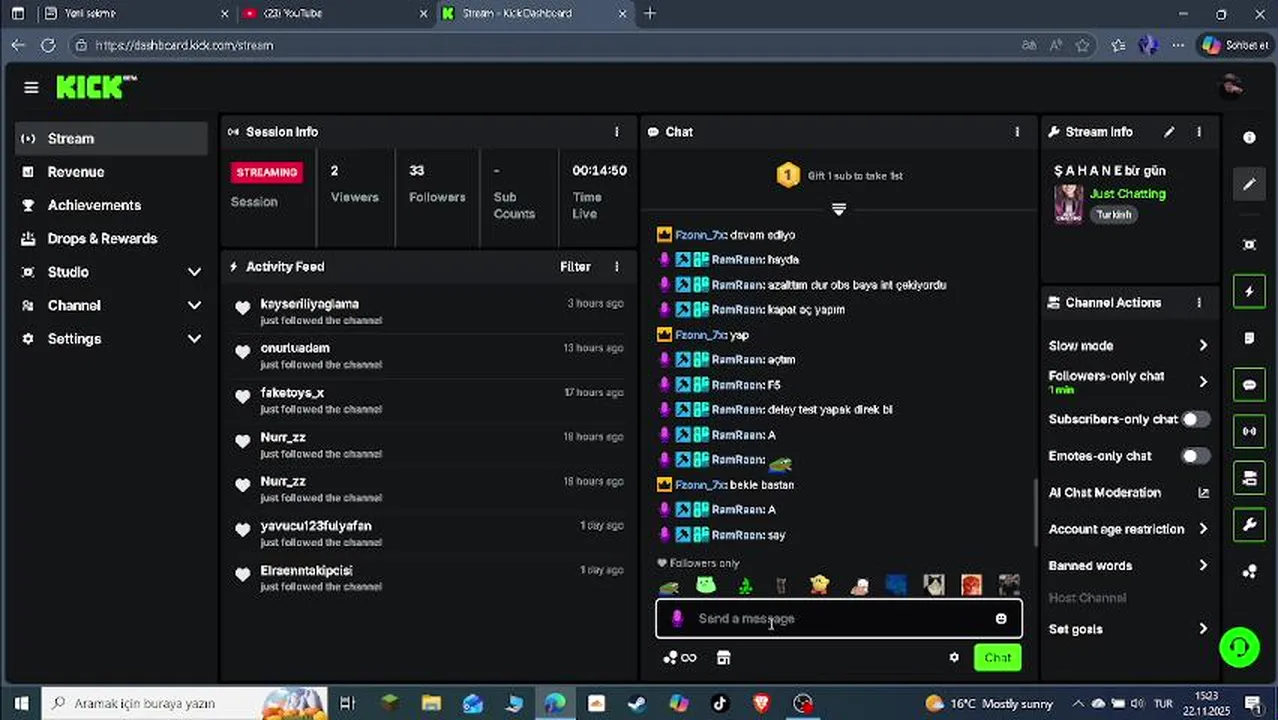
Task: Click the KICK logo
Action: (x=96, y=87)
